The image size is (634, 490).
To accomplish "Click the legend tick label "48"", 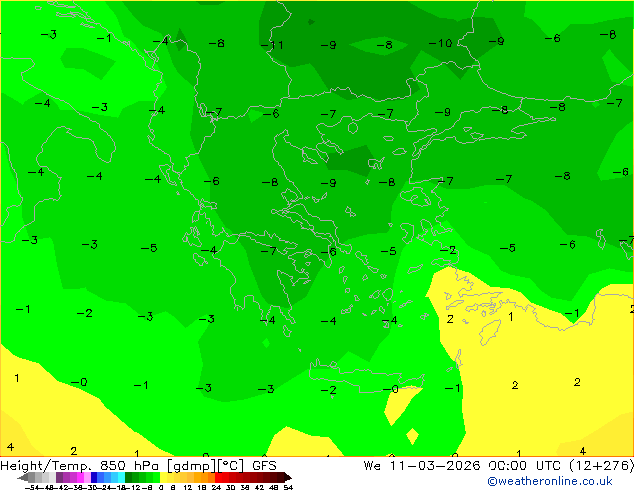I will tap(274, 488).
